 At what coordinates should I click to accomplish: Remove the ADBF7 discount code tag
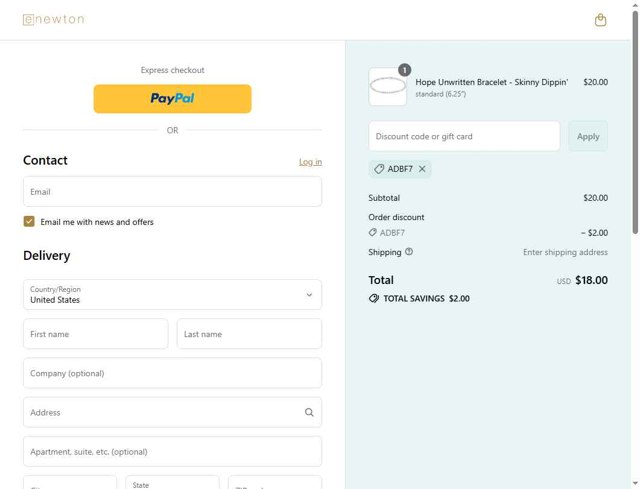click(422, 169)
